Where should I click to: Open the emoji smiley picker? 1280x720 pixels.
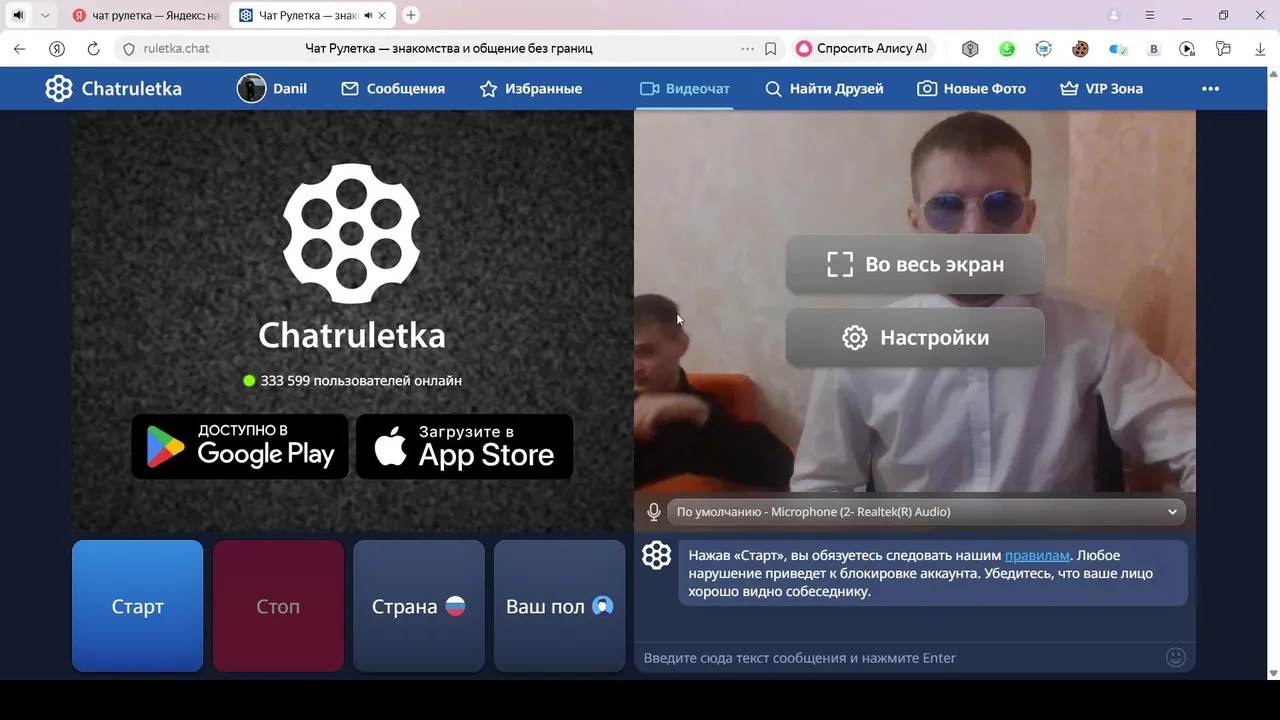1176,657
